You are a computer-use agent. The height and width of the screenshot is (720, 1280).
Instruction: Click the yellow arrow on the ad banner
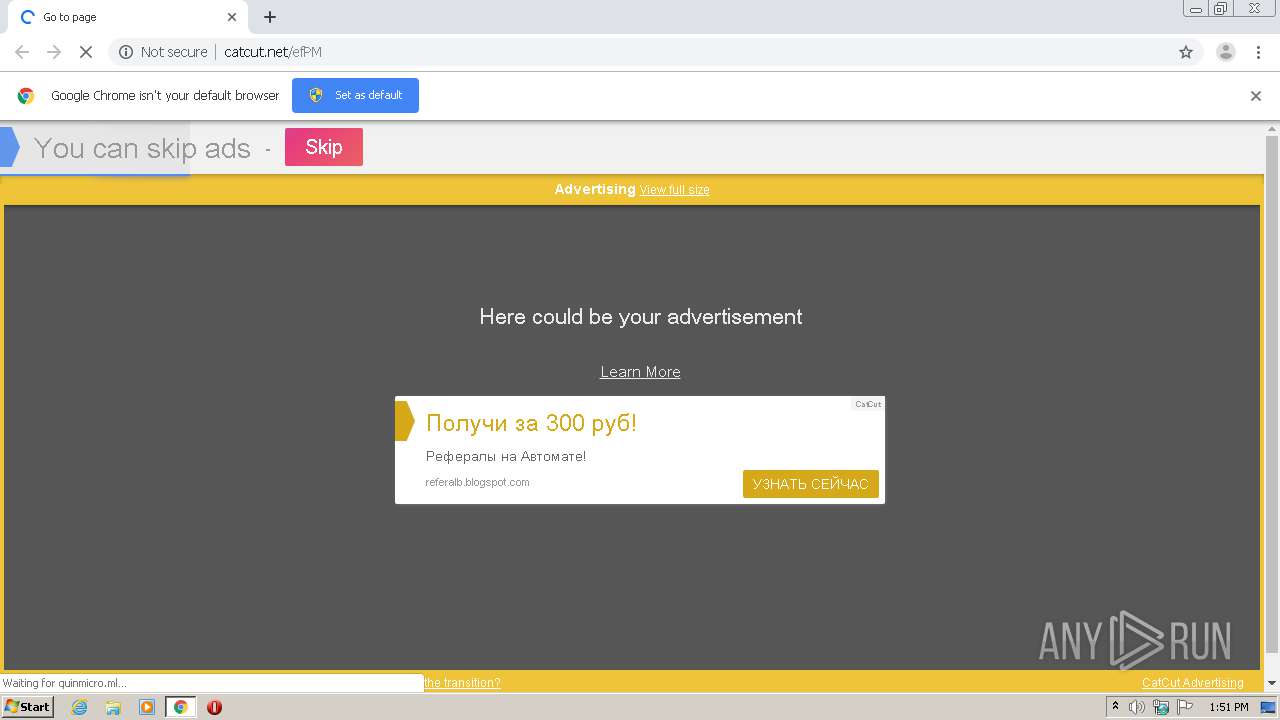404,421
